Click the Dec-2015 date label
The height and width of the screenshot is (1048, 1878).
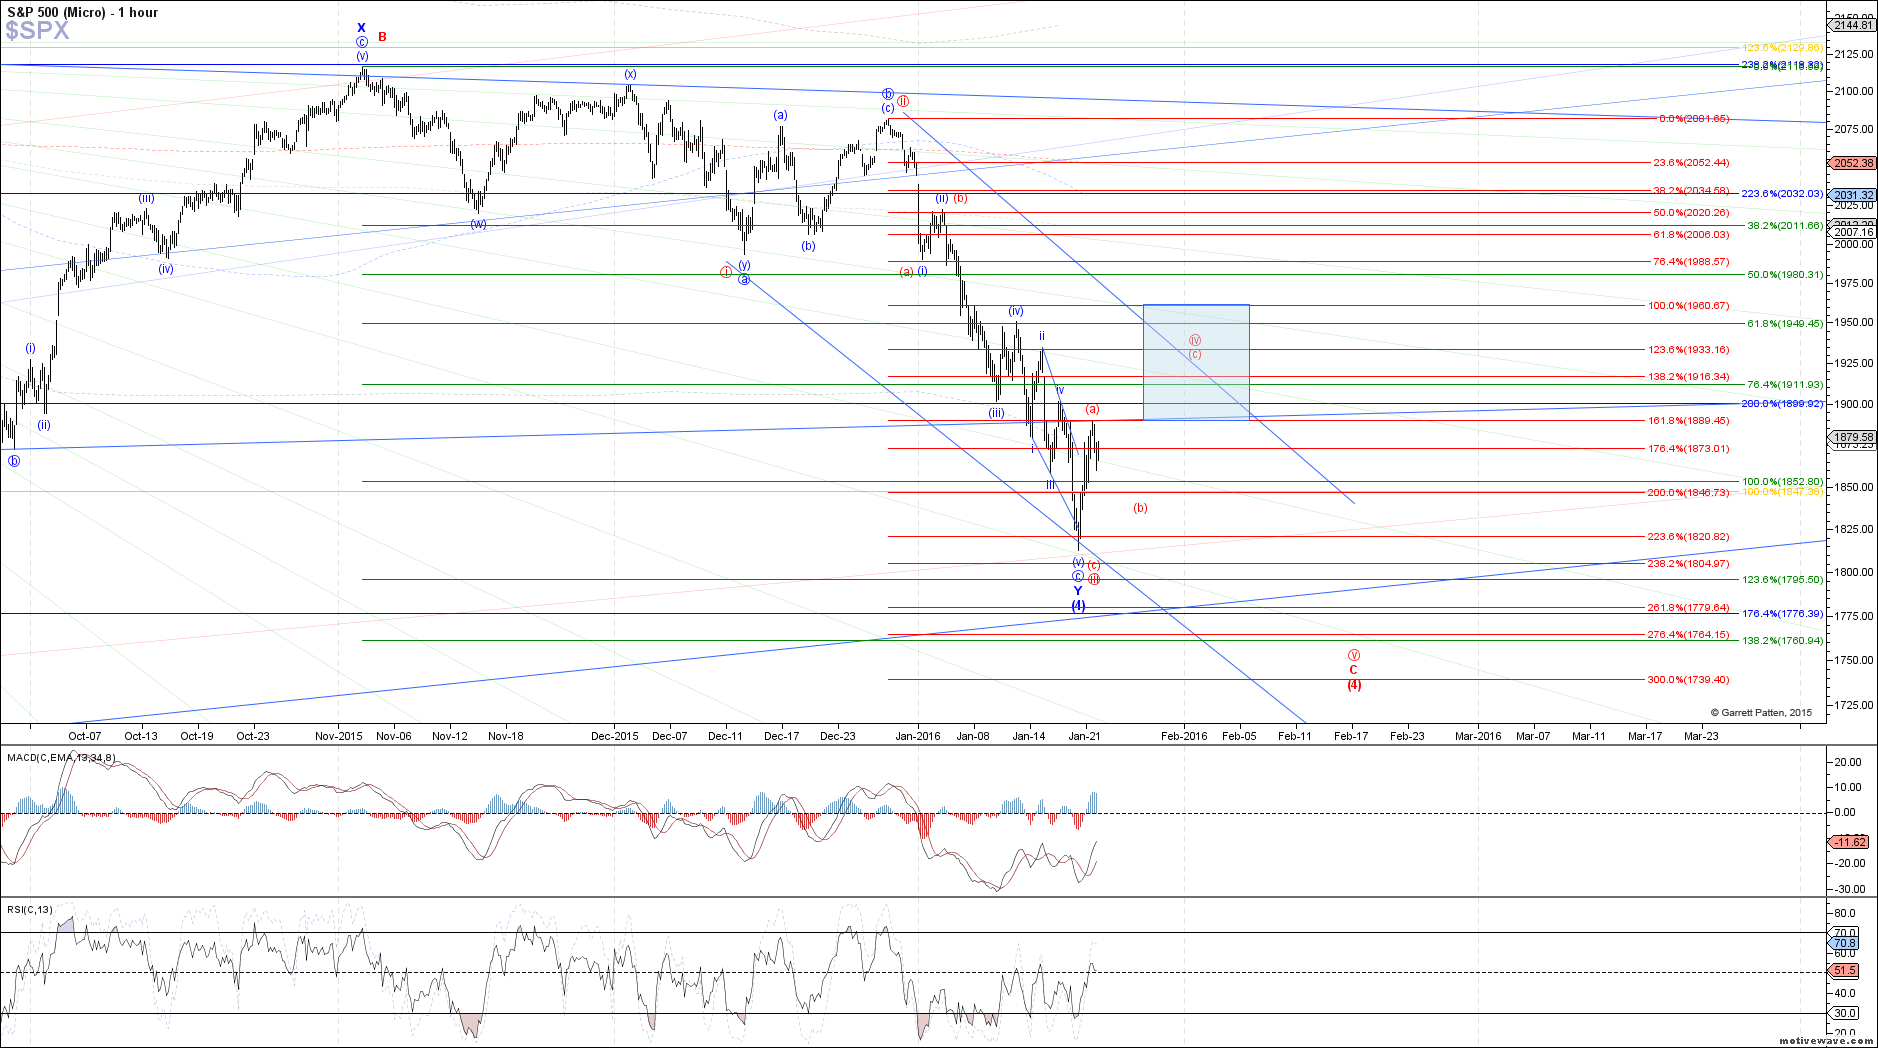pos(615,736)
